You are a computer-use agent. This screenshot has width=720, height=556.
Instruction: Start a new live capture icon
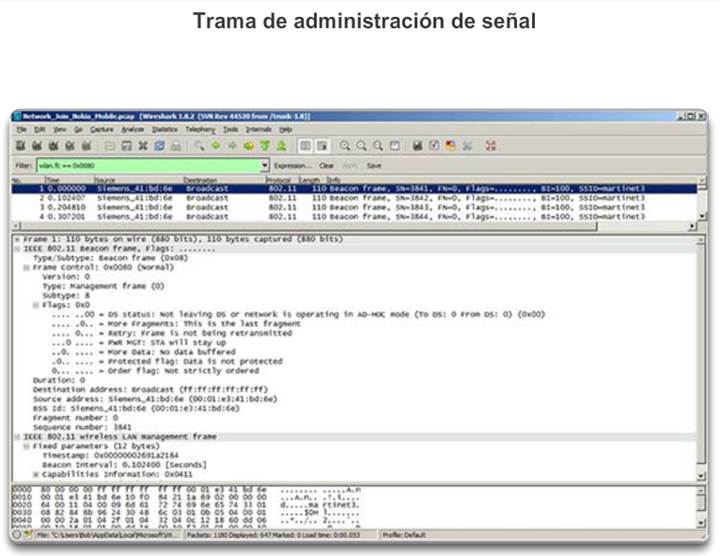[53, 146]
